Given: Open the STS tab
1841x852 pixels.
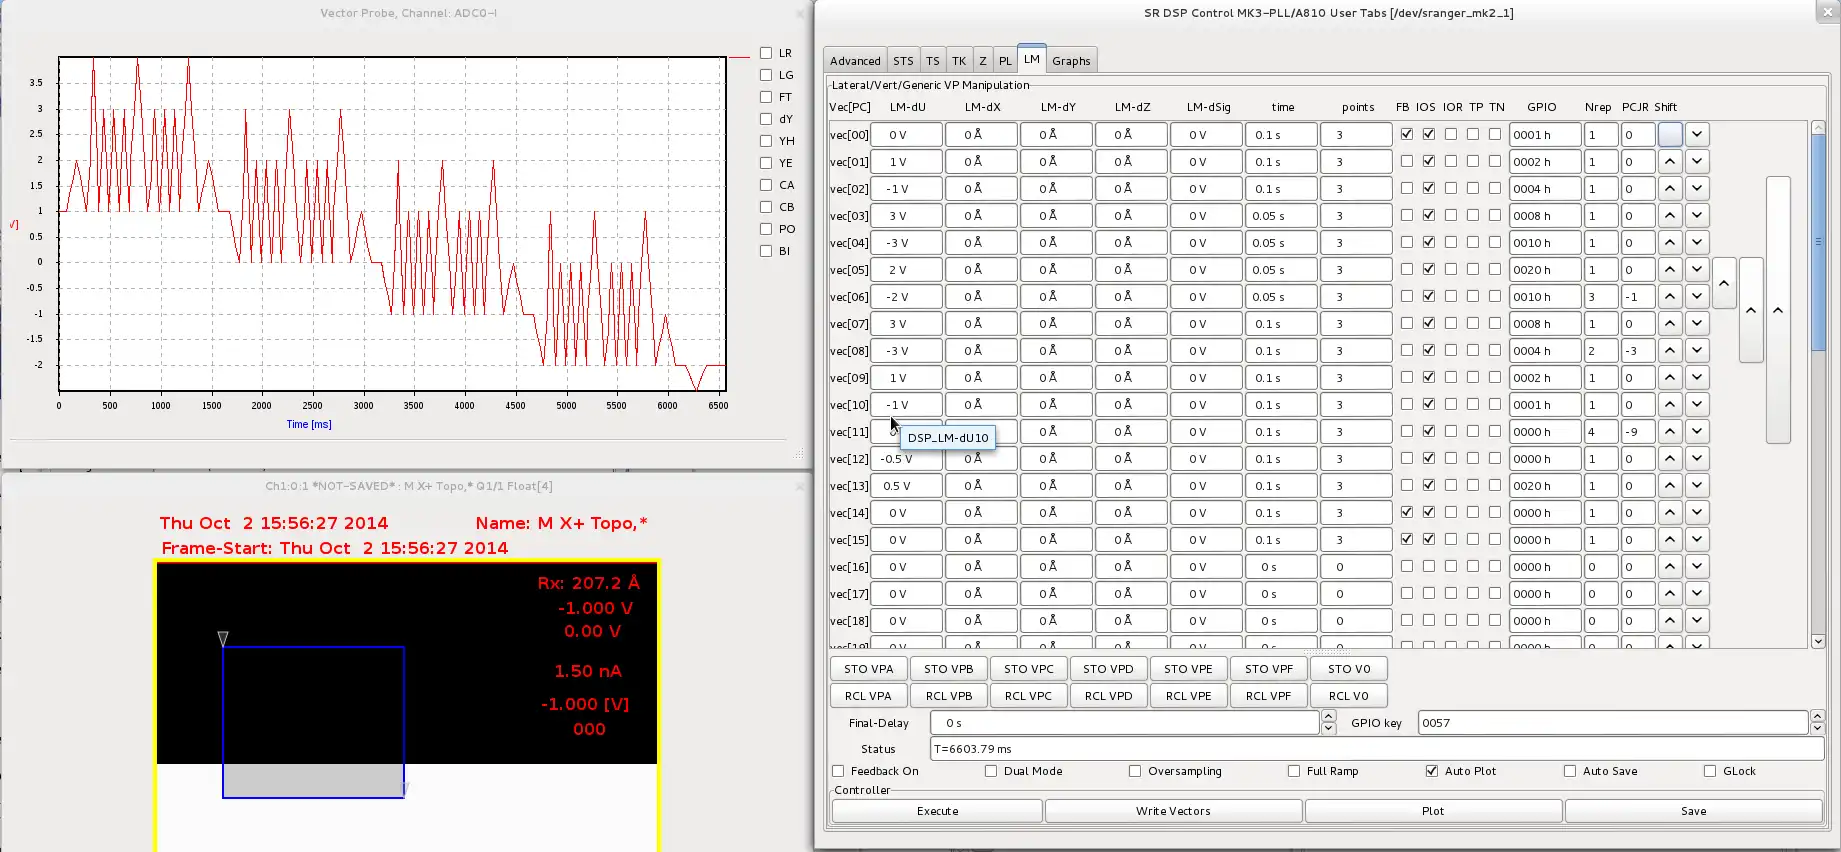Looking at the screenshot, I should 903,61.
